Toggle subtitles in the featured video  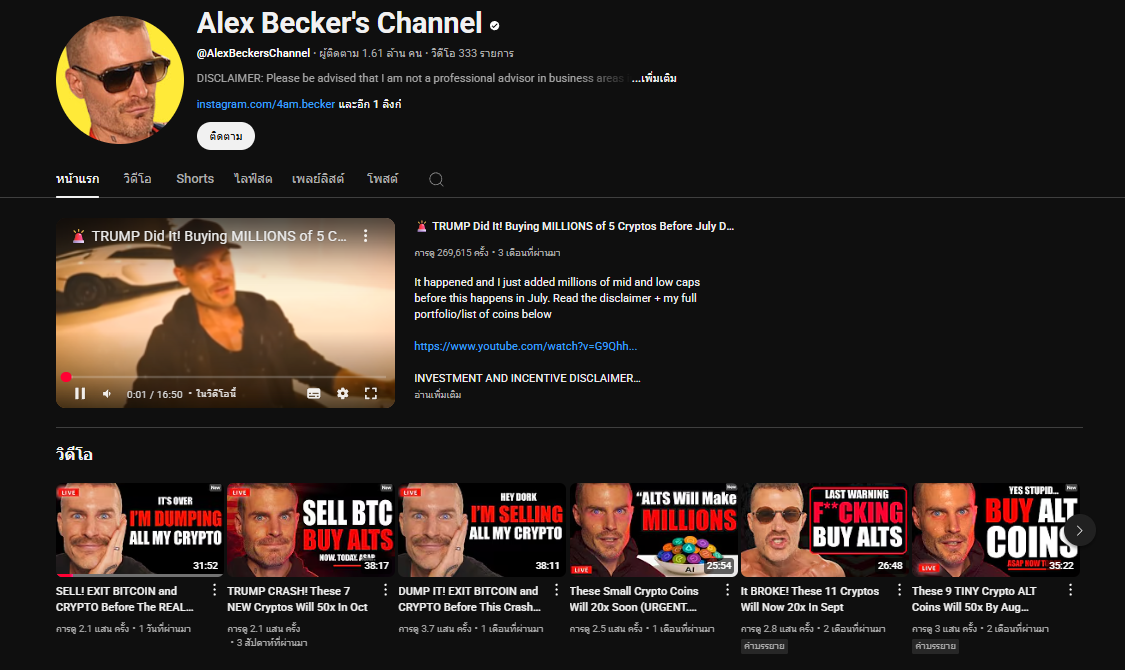314,394
